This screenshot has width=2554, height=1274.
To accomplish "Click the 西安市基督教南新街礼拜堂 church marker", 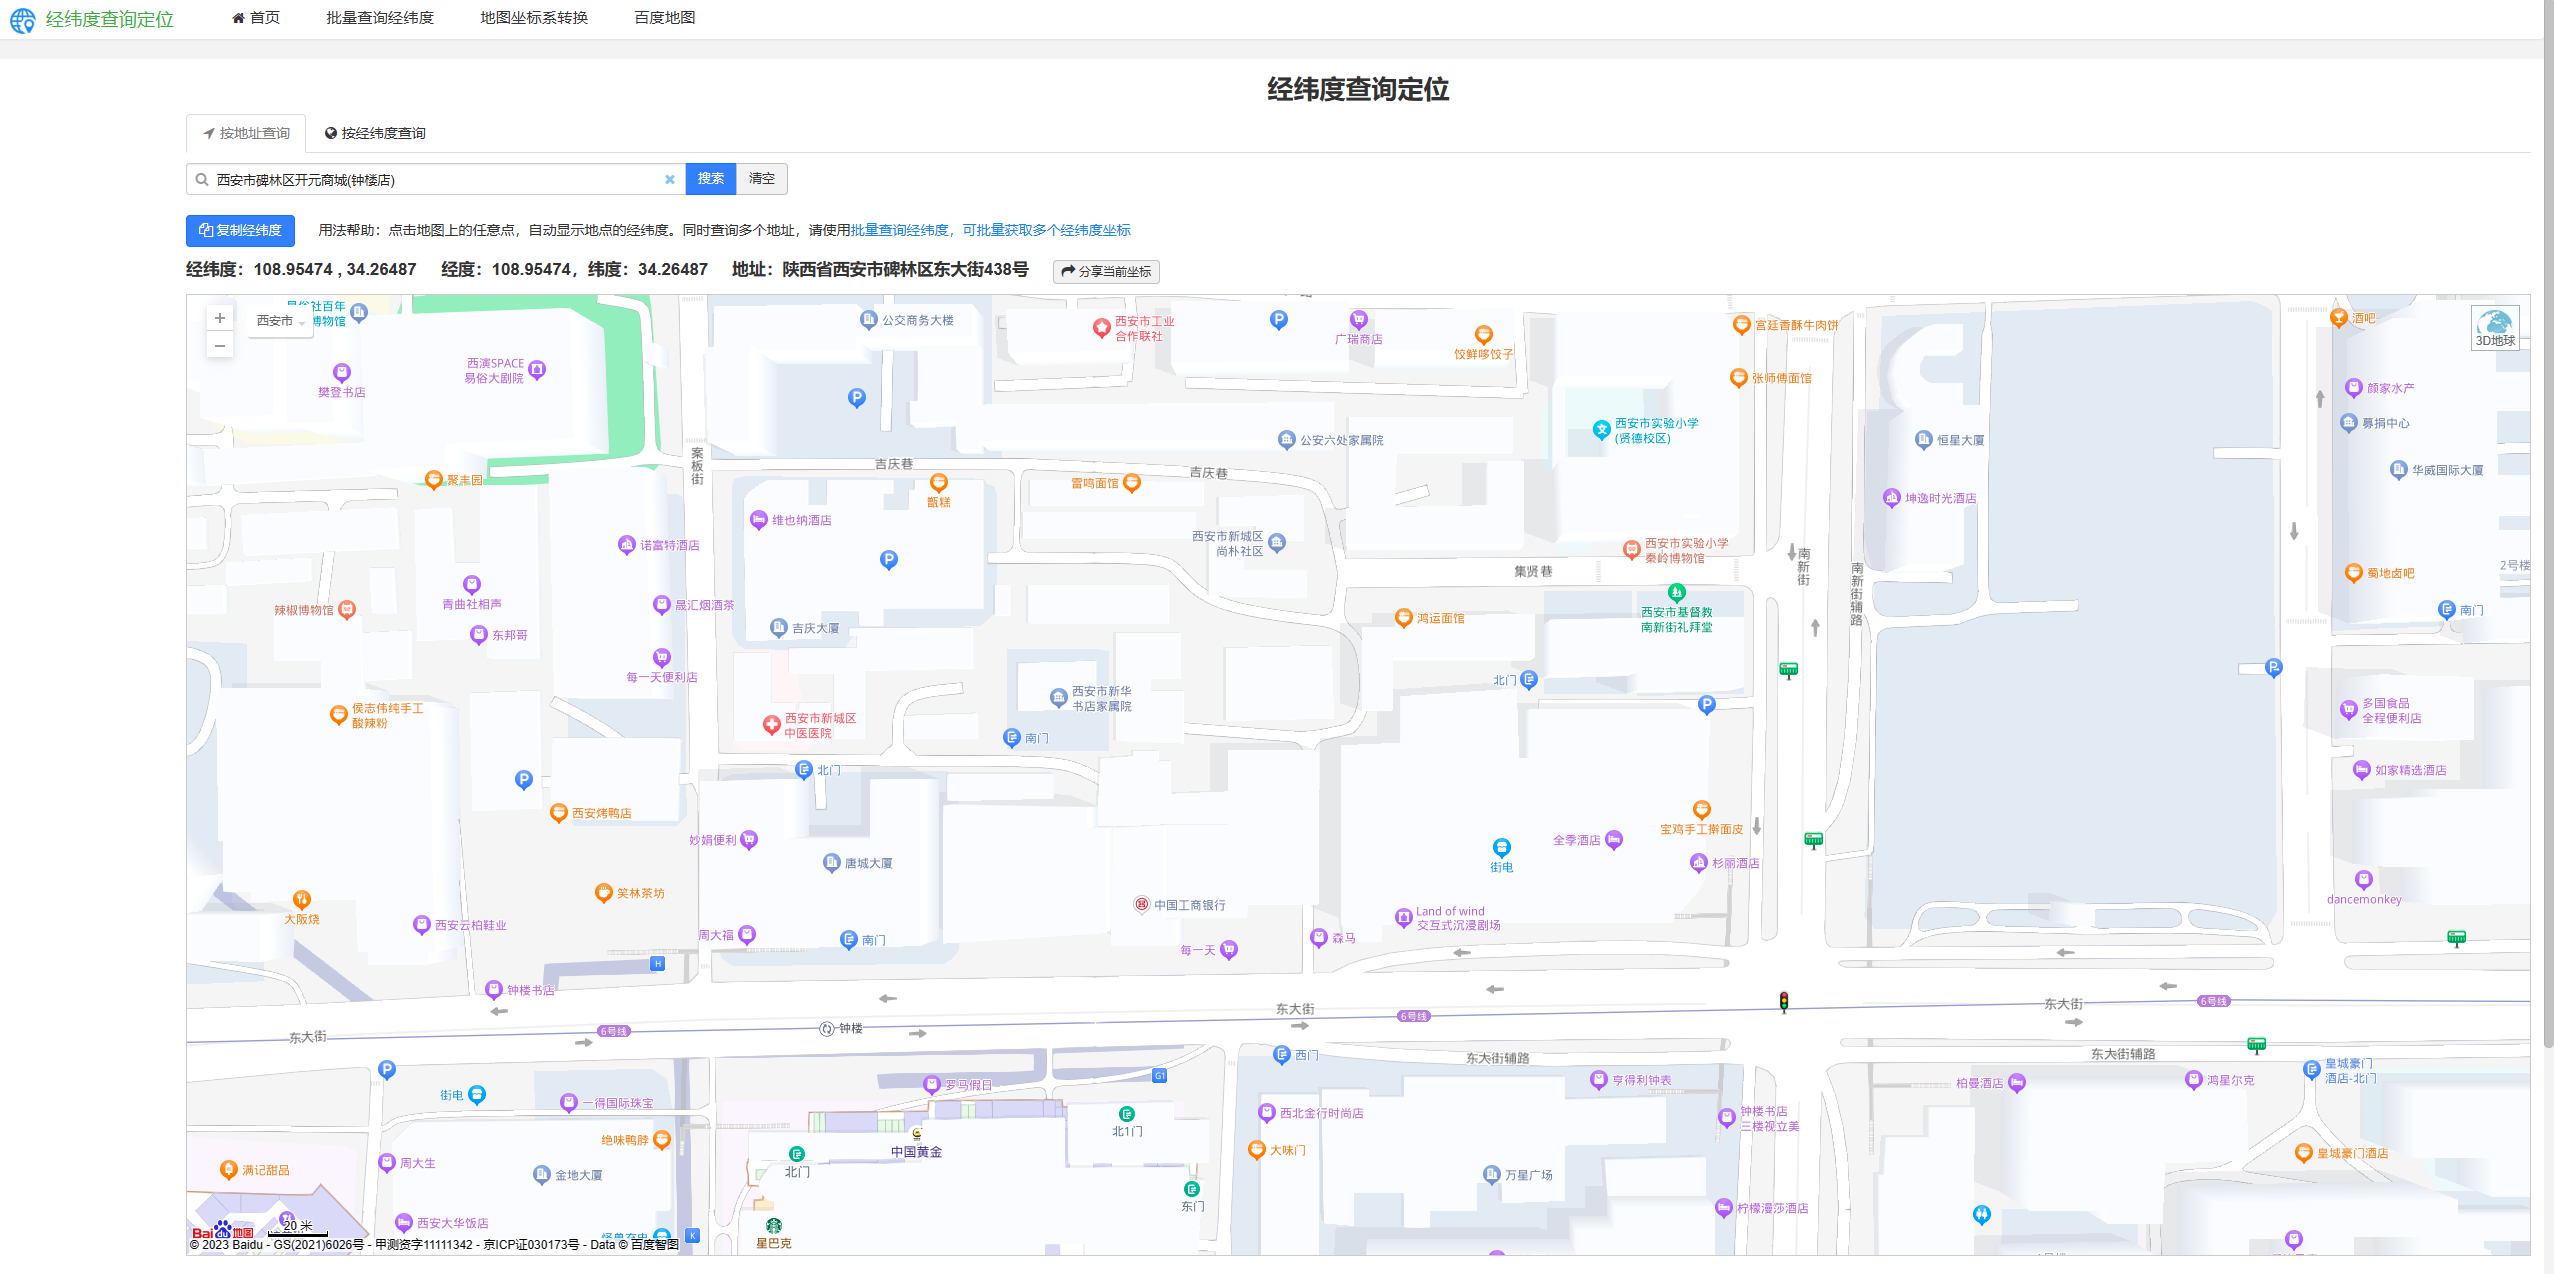I will coord(1677,592).
